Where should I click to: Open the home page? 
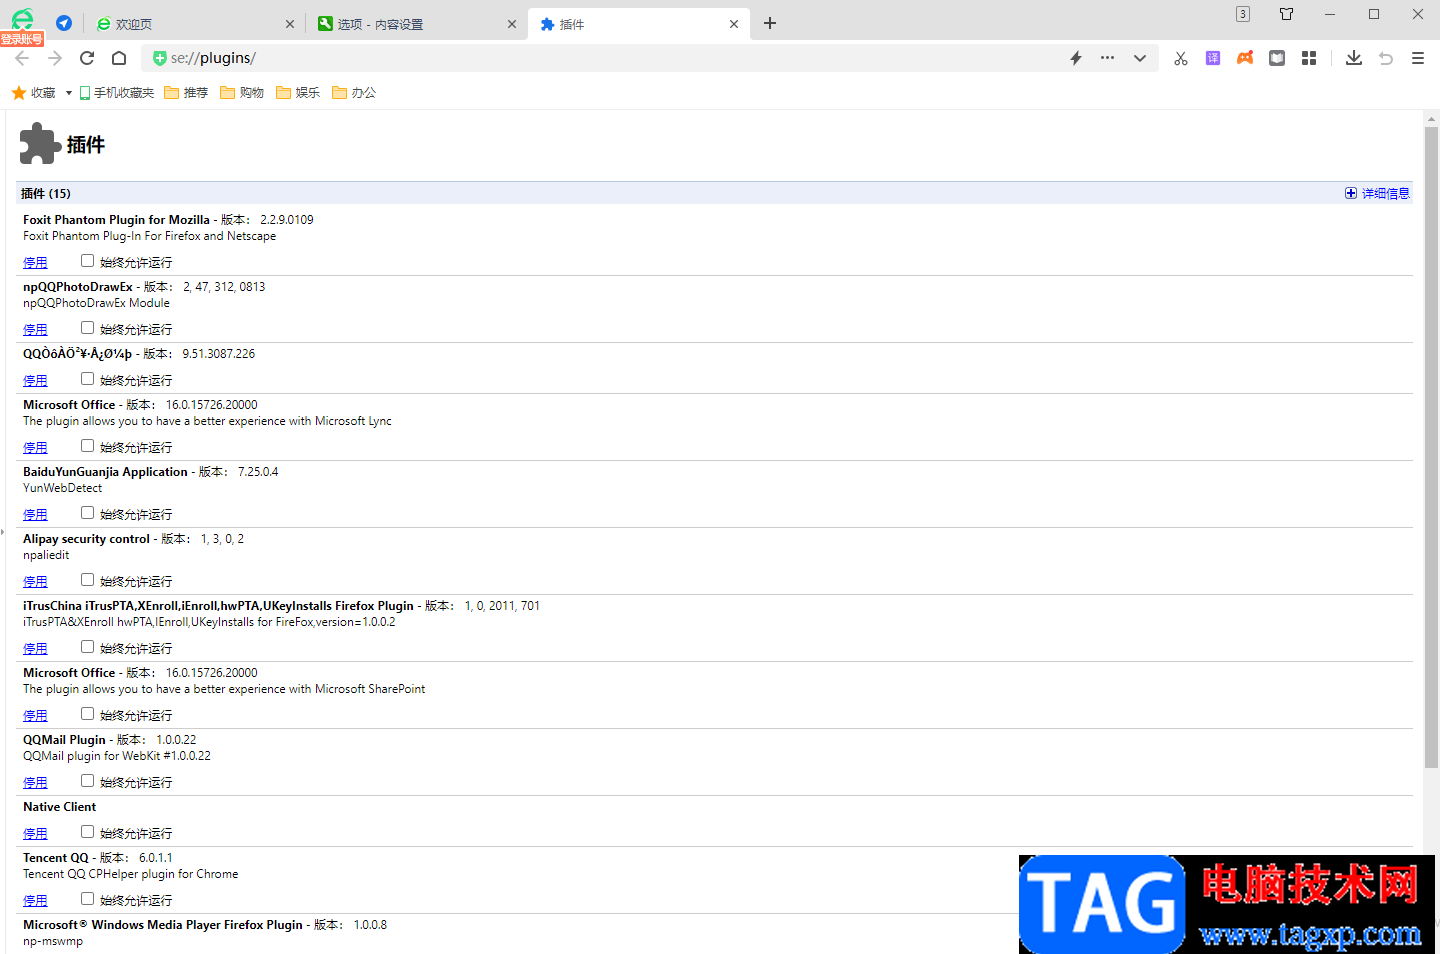[119, 58]
